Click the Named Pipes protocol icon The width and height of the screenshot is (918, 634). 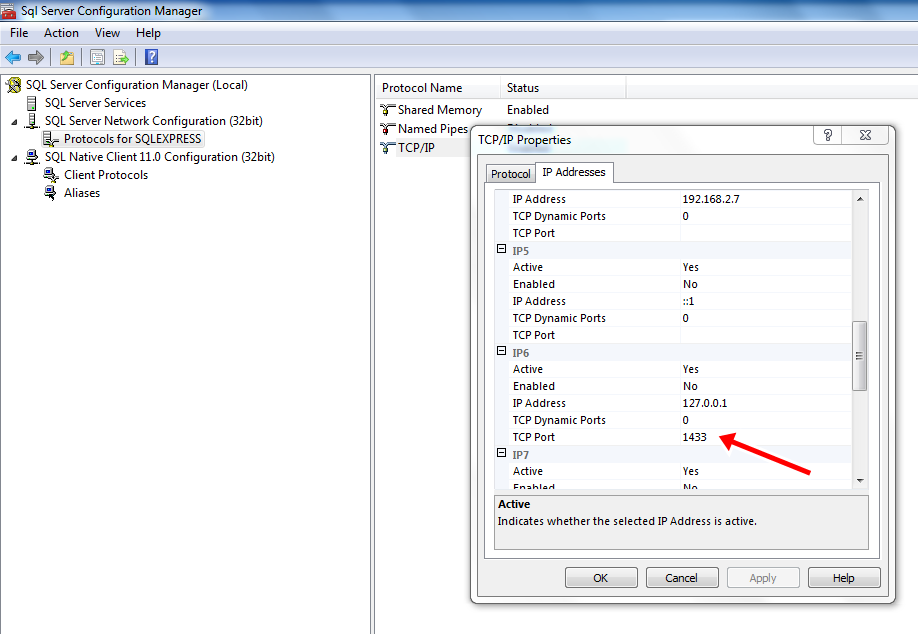388,128
